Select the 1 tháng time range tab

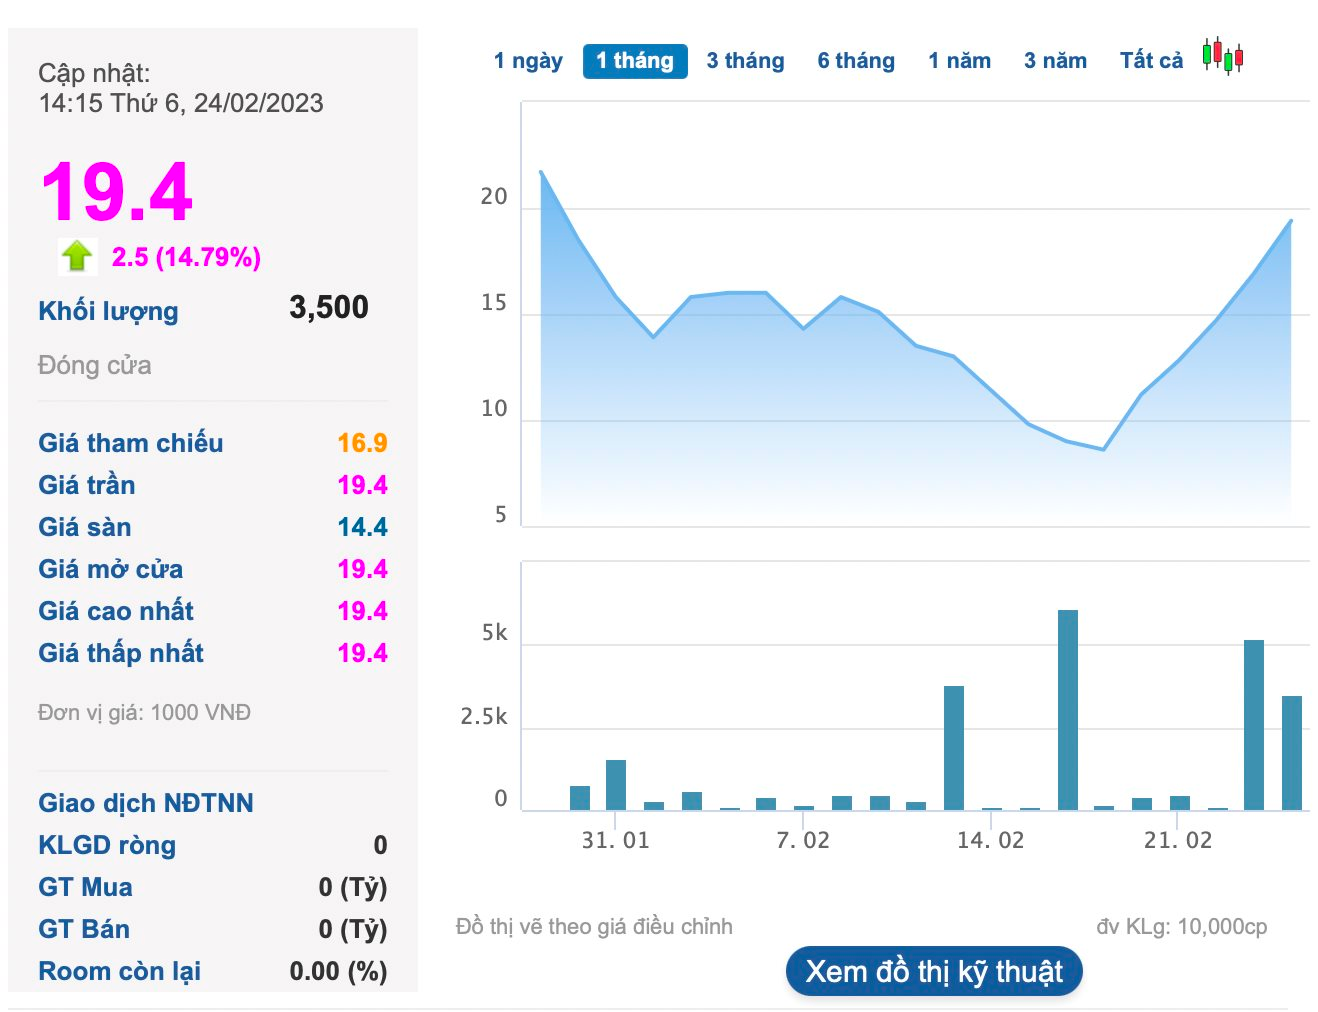pos(635,61)
